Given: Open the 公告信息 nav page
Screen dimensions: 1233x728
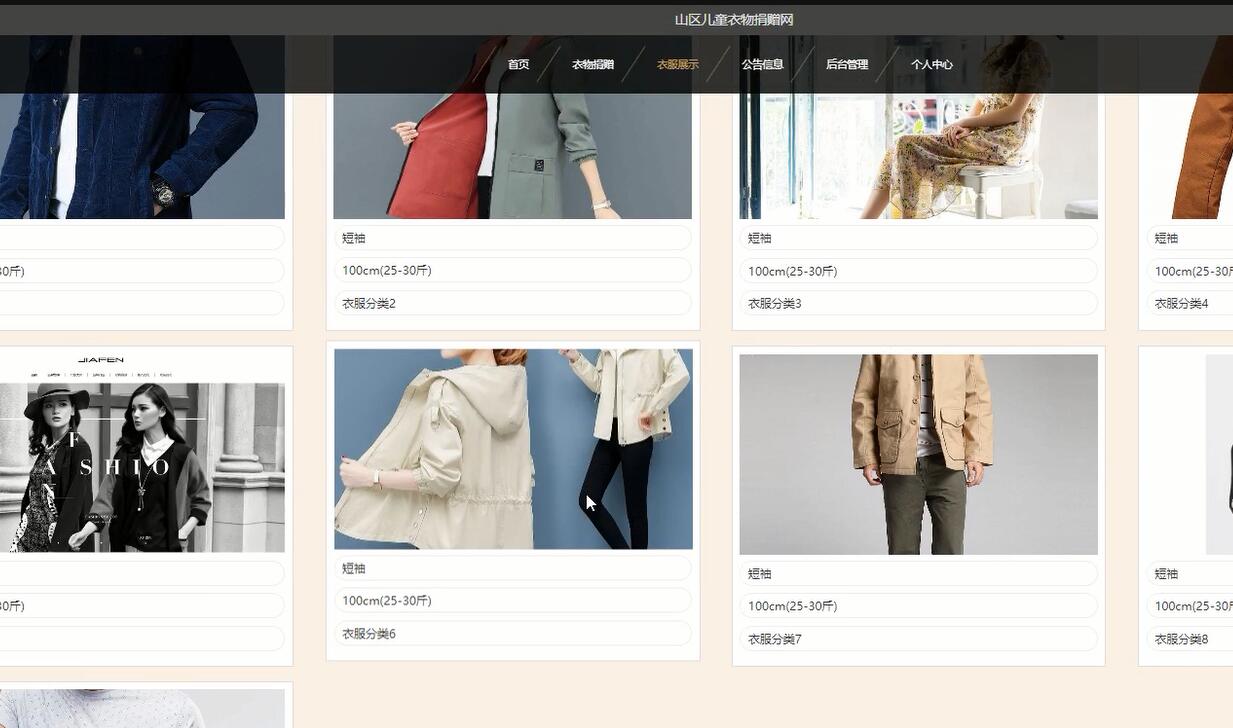Looking at the screenshot, I should [762, 64].
